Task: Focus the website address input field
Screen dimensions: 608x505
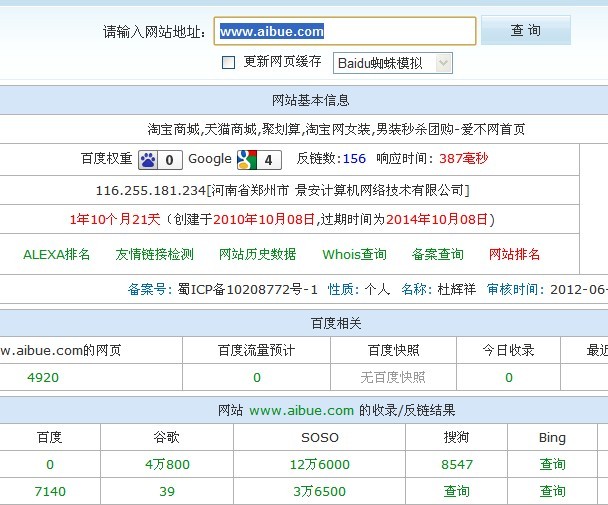Action: pos(345,32)
